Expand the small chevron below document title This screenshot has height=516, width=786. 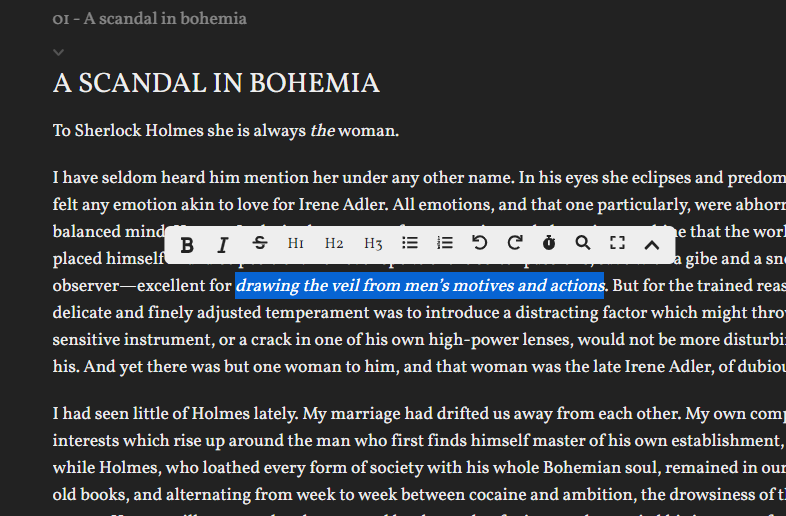pos(59,52)
